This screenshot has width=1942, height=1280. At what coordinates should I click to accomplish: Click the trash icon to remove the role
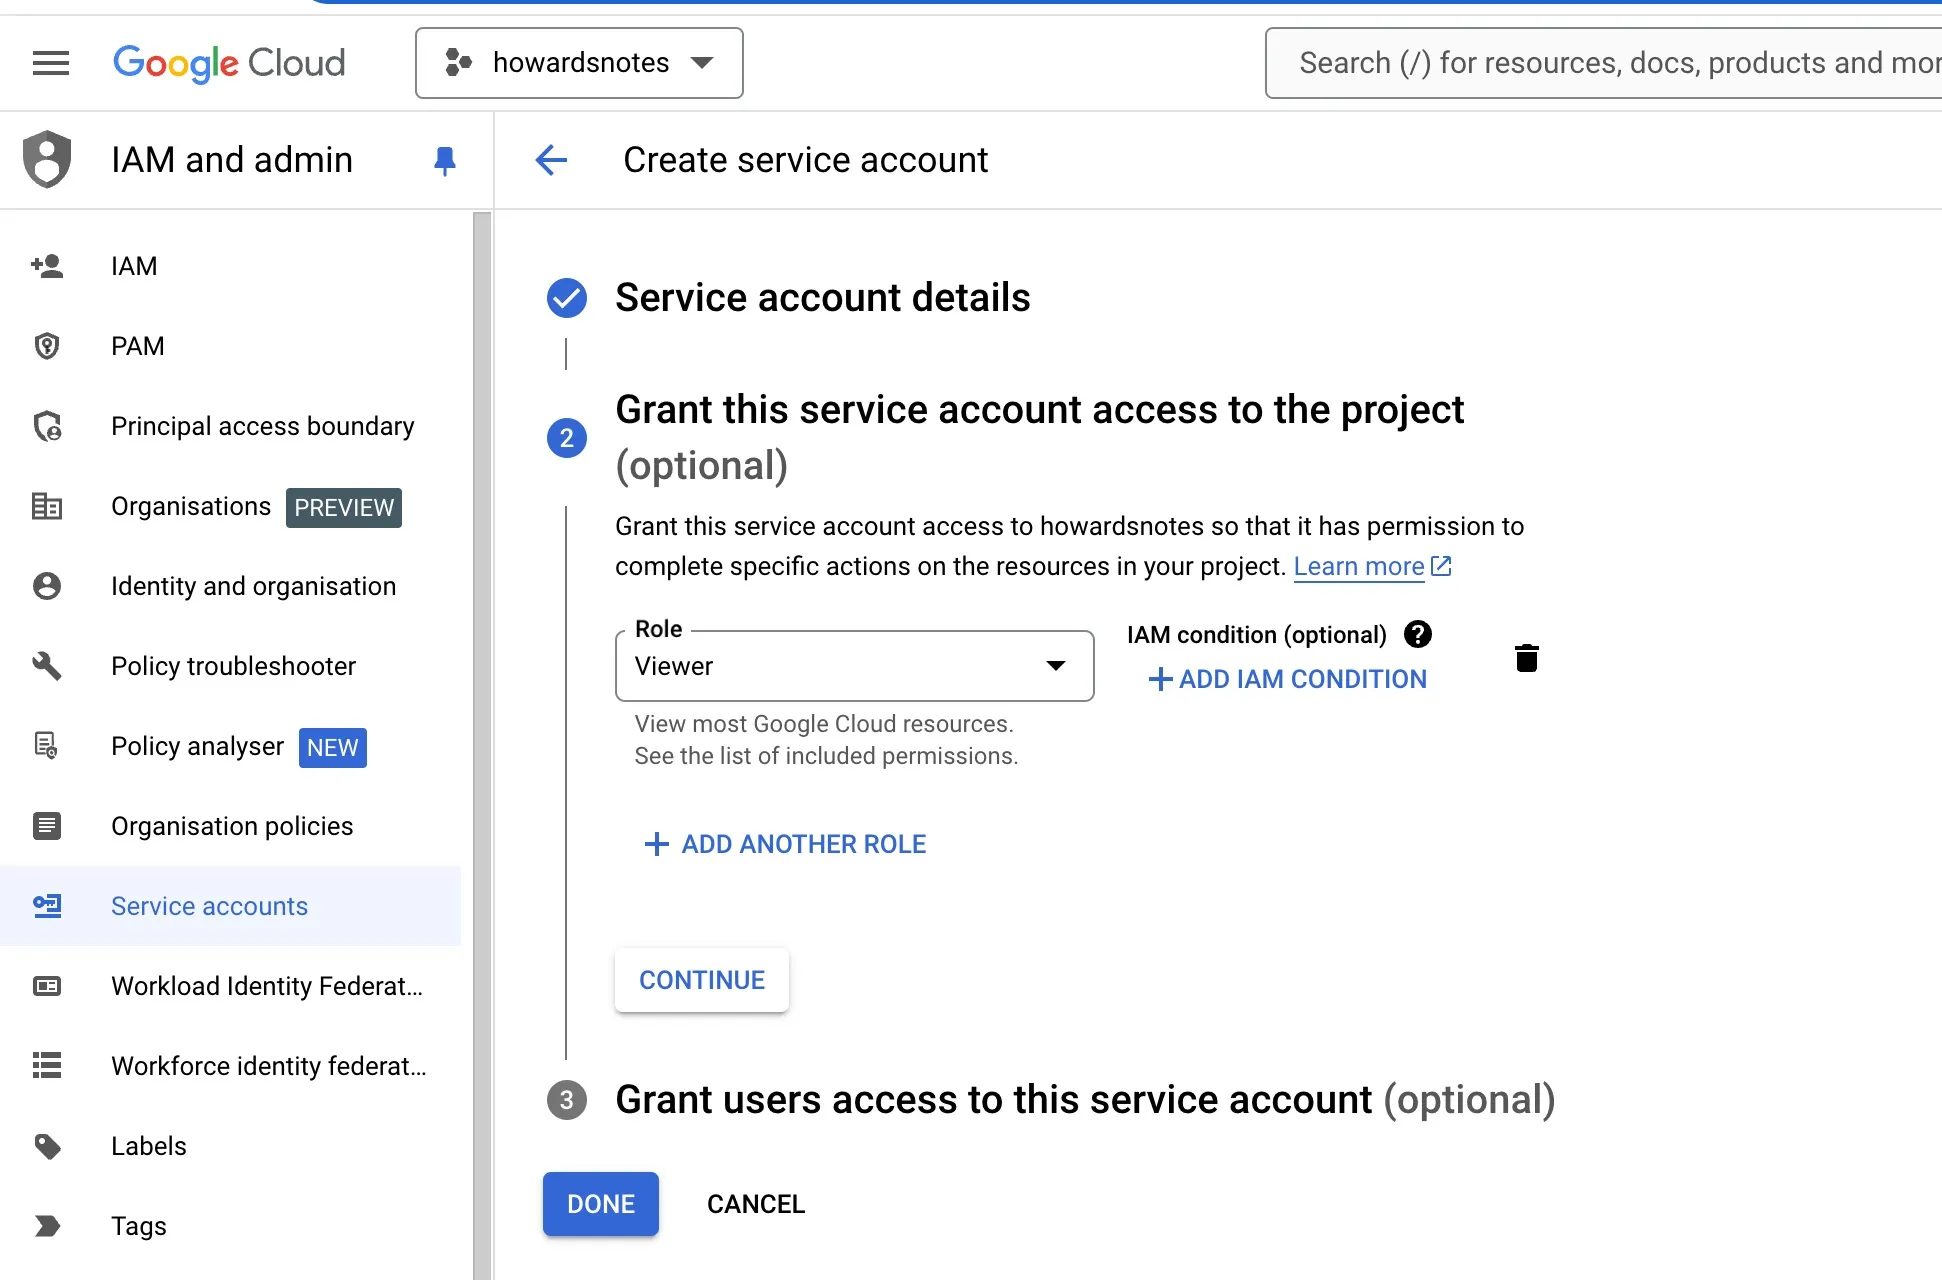click(x=1526, y=658)
